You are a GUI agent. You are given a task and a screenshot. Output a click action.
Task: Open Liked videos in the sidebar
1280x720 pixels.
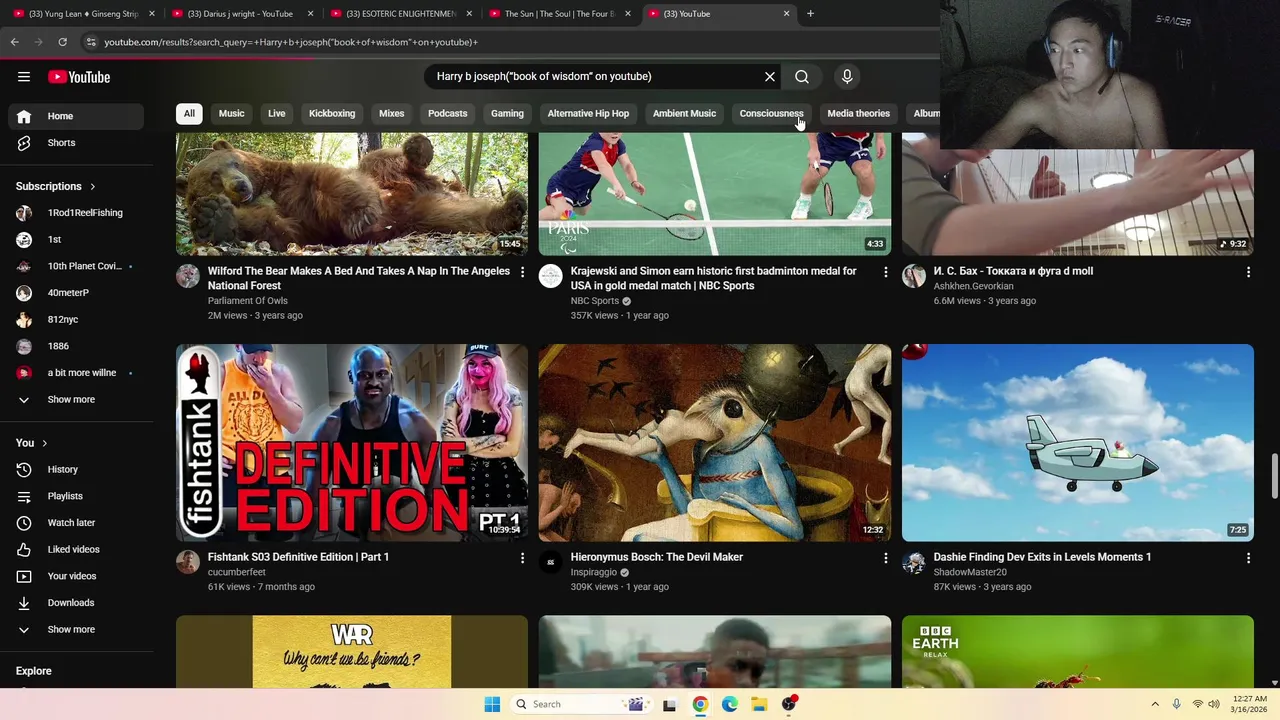click(76, 549)
